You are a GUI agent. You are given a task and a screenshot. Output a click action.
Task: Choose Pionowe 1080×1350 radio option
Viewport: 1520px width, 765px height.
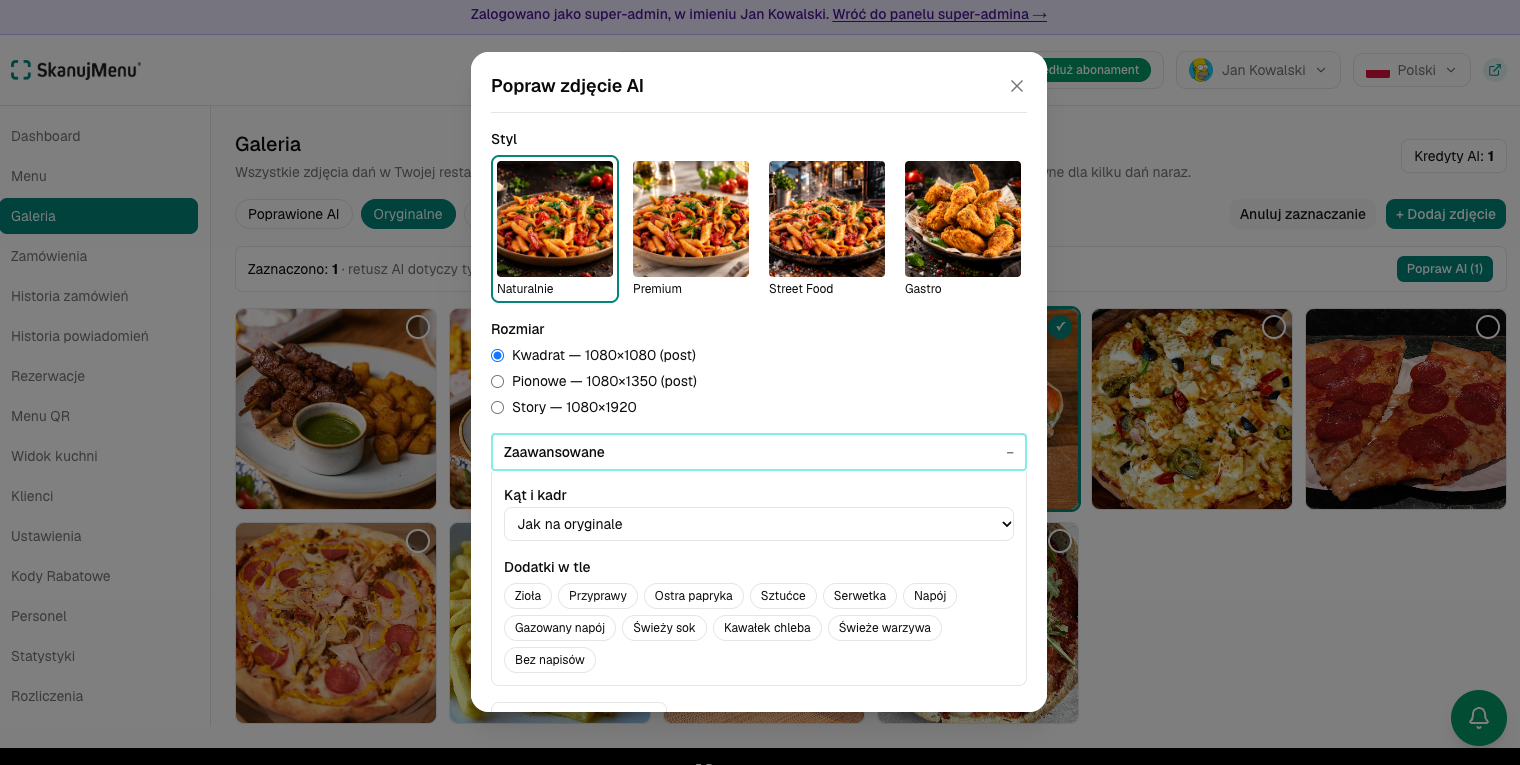(x=498, y=381)
